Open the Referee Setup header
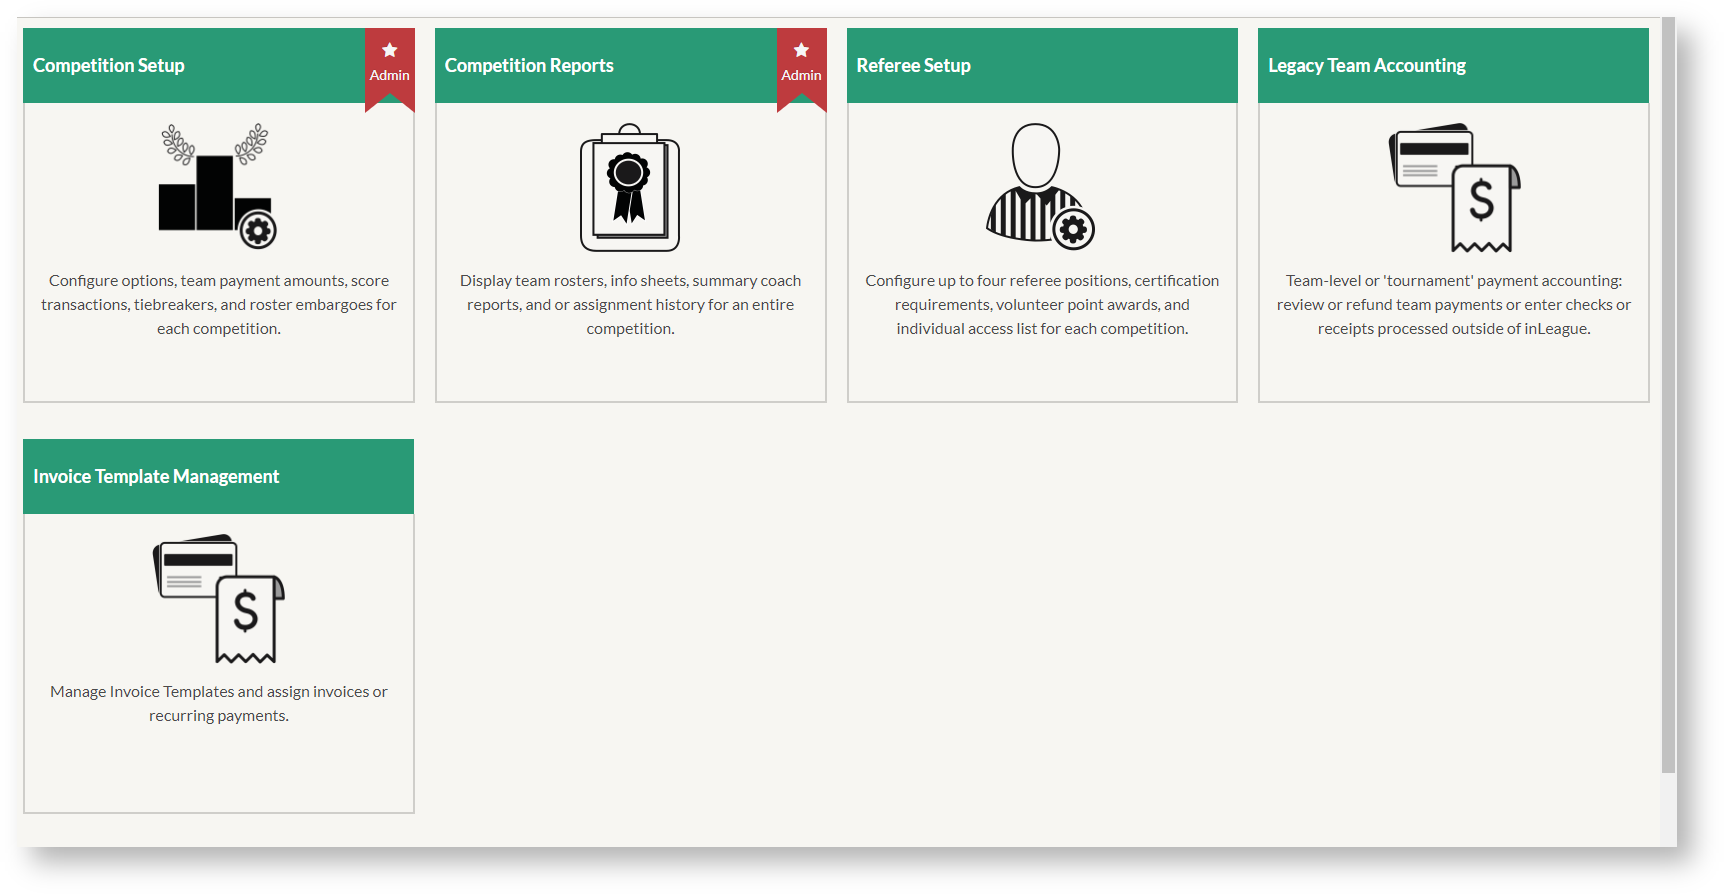1725x895 pixels. pyautogui.click(x=1042, y=65)
